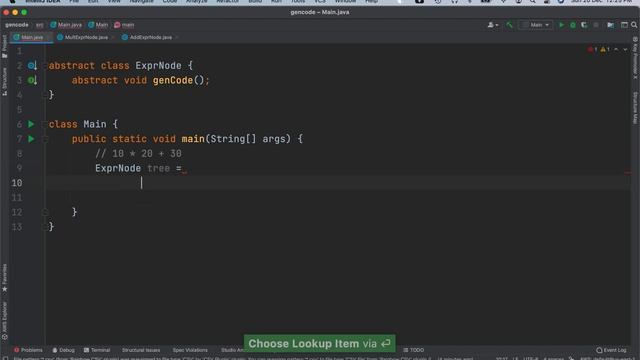640x360 pixels.
Task: Start debugging with the green bug icon
Action: [573, 25]
